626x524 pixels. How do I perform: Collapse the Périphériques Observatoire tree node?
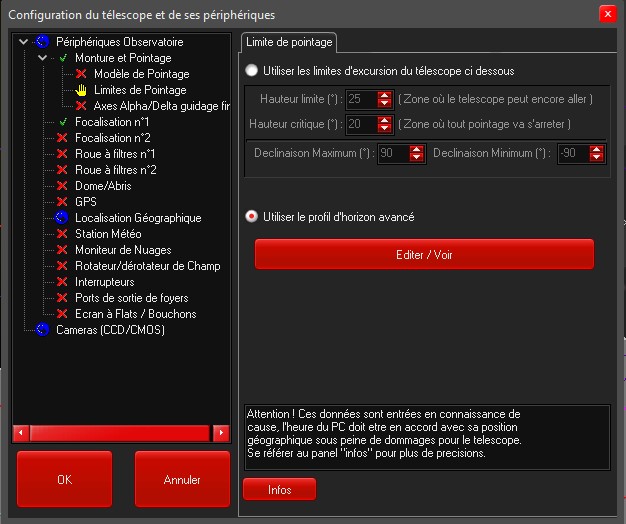24,42
